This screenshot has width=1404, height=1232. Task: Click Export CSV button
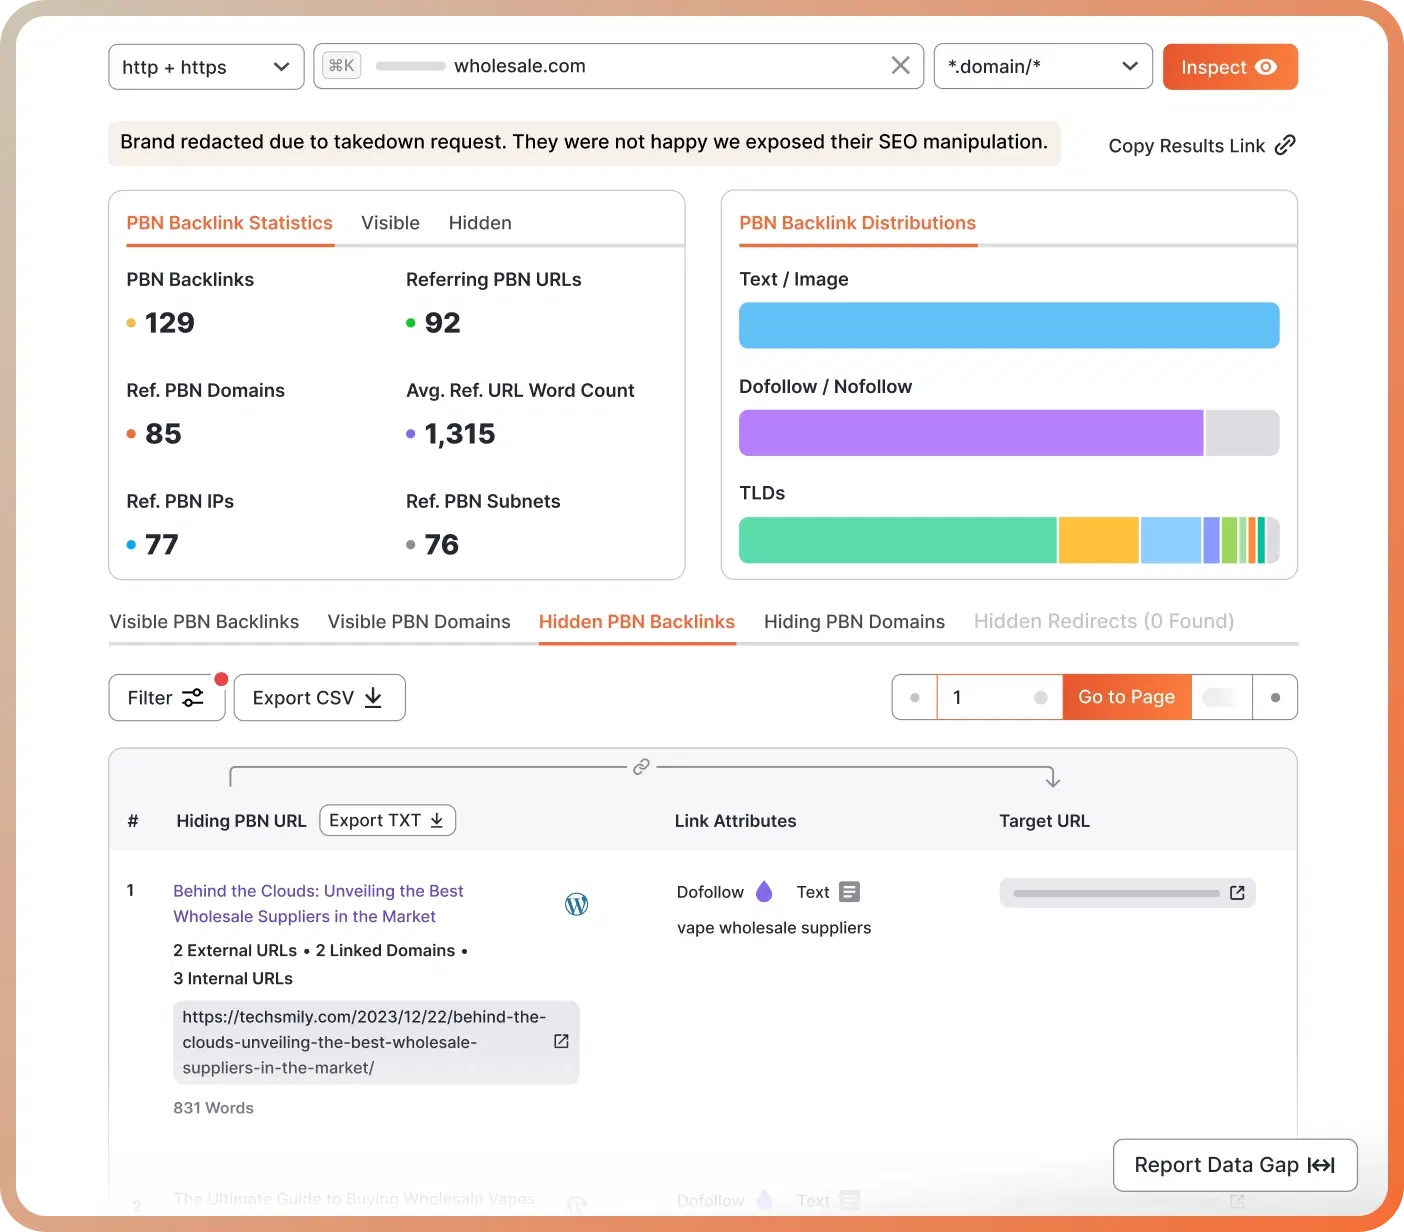[319, 698]
